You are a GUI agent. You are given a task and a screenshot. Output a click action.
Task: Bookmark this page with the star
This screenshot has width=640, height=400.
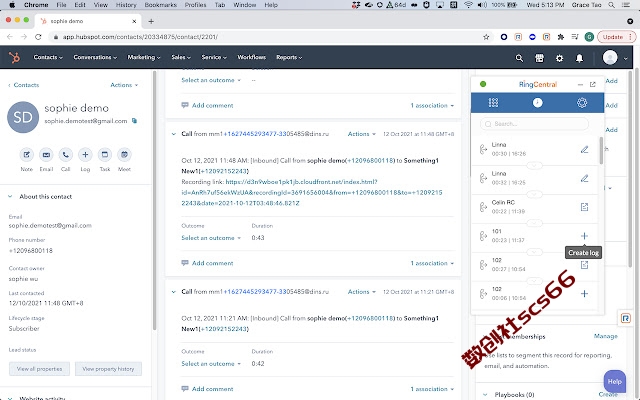click(486, 37)
